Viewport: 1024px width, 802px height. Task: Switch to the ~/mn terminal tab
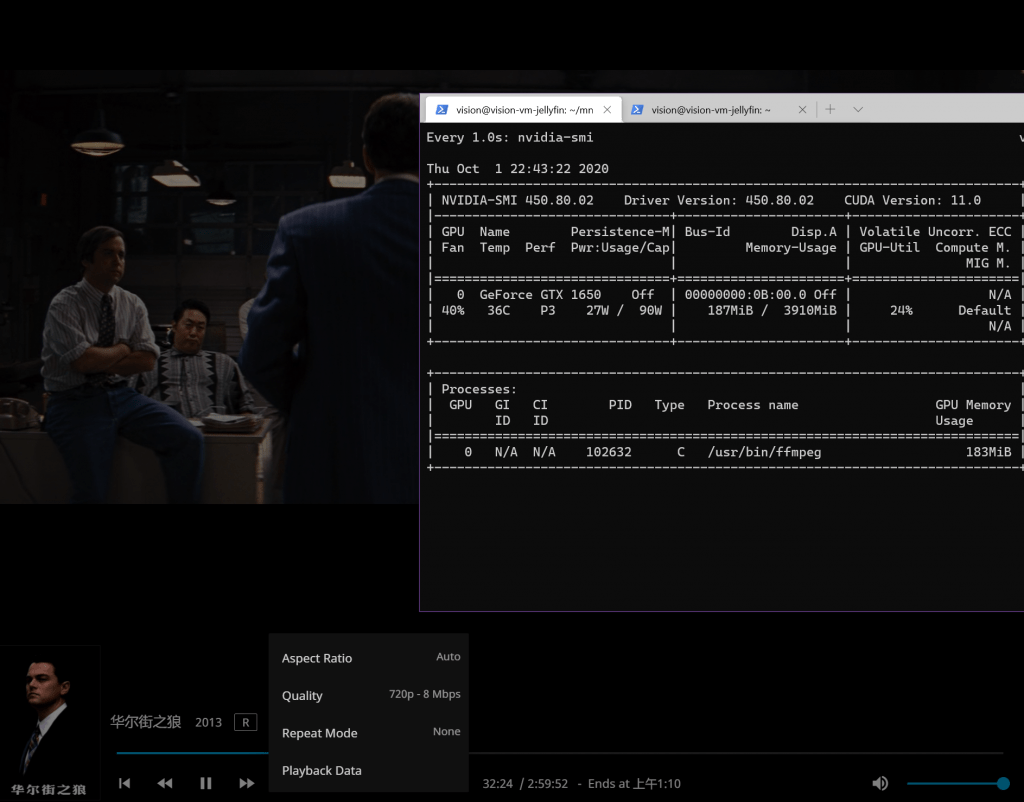click(524, 110)
